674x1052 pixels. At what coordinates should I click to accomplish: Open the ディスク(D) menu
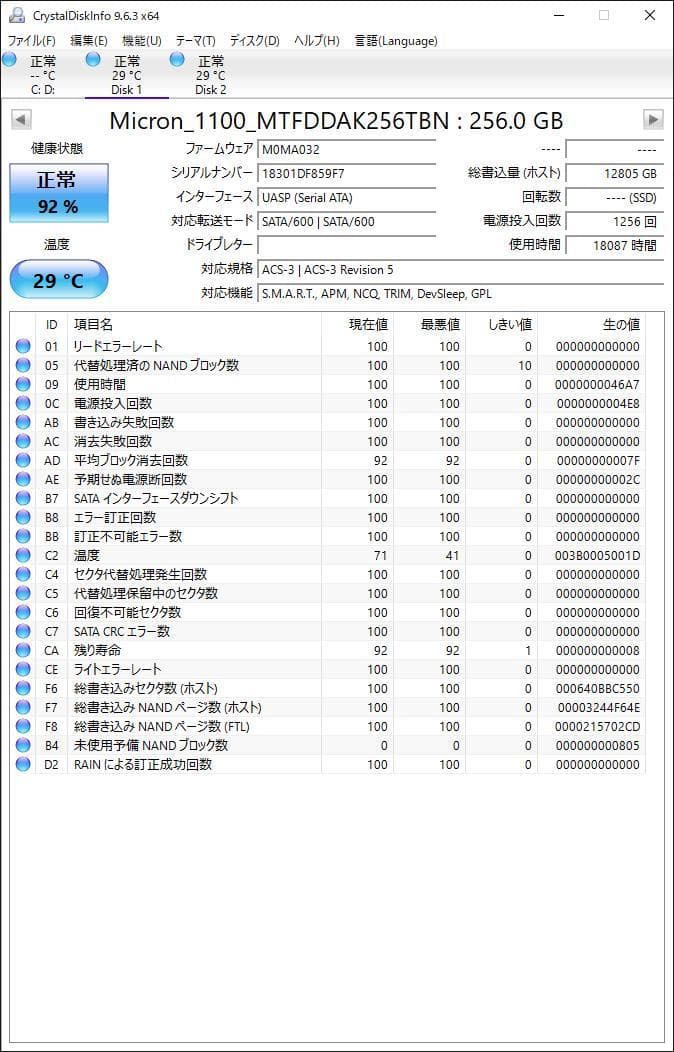(254, 40)
